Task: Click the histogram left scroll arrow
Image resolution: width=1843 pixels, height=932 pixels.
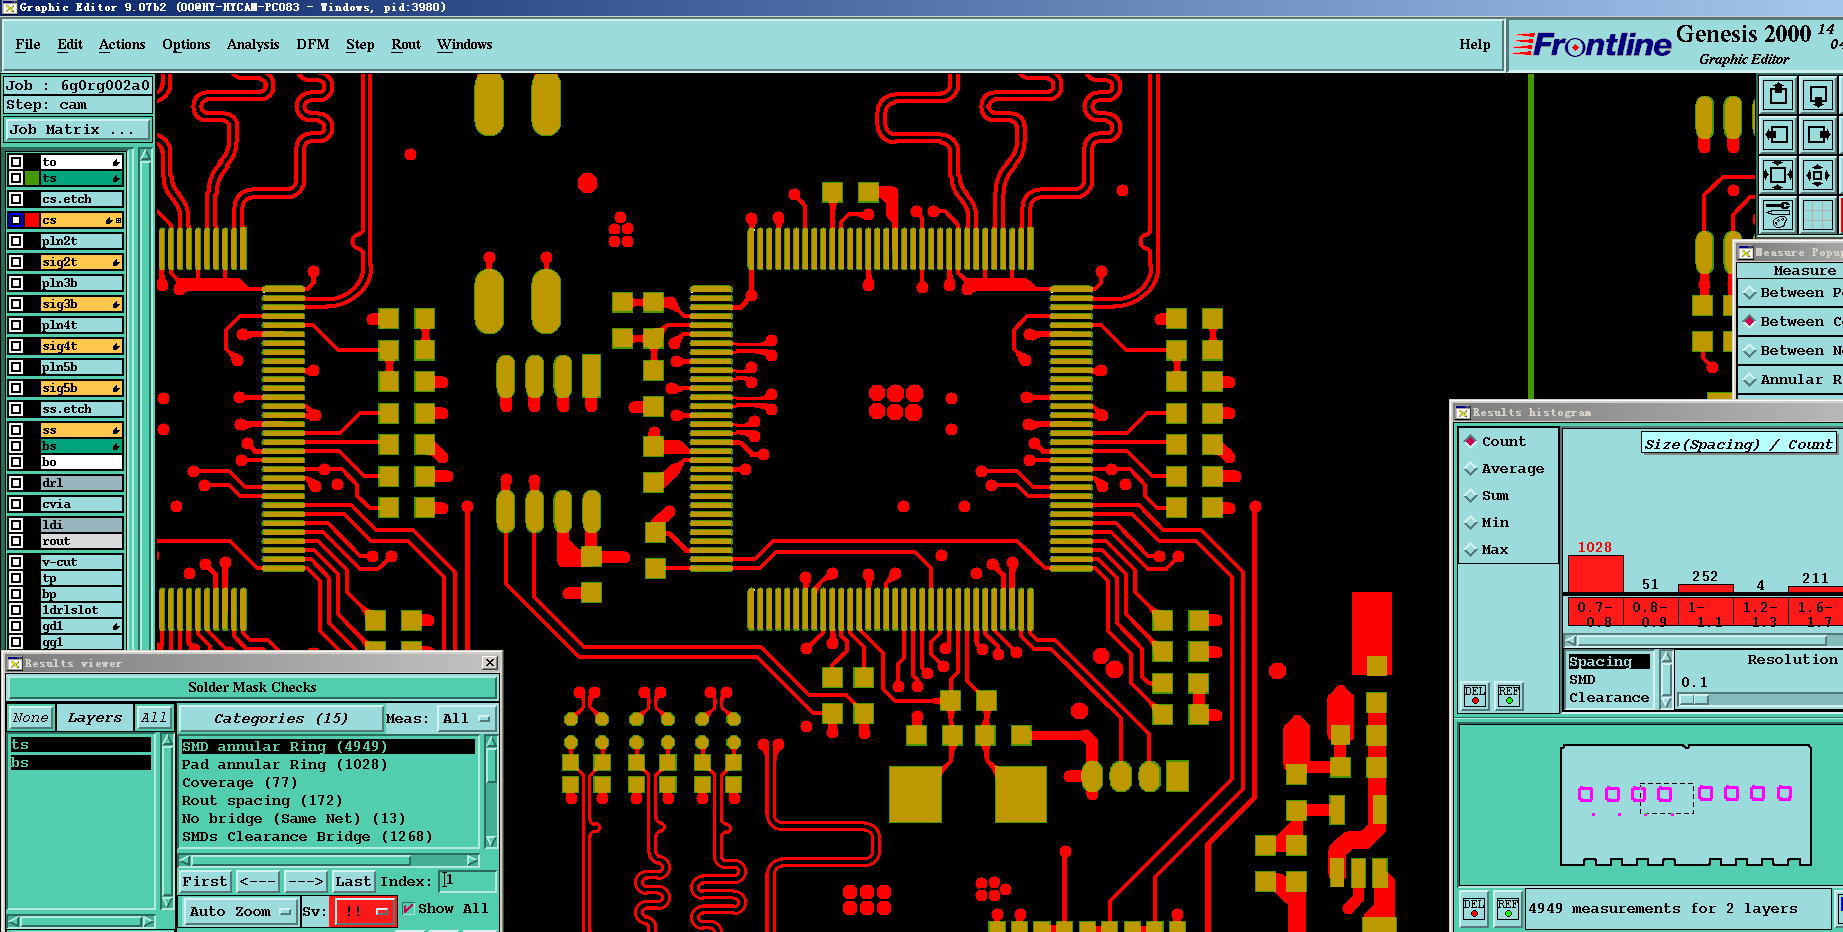Action: tap(1571, 640)
